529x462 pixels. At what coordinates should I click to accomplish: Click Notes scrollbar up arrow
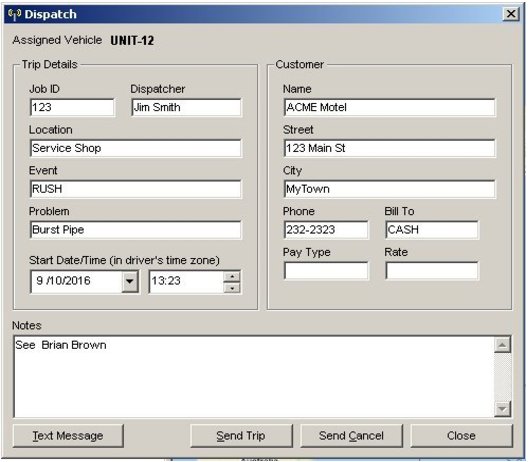pos(502,345)
